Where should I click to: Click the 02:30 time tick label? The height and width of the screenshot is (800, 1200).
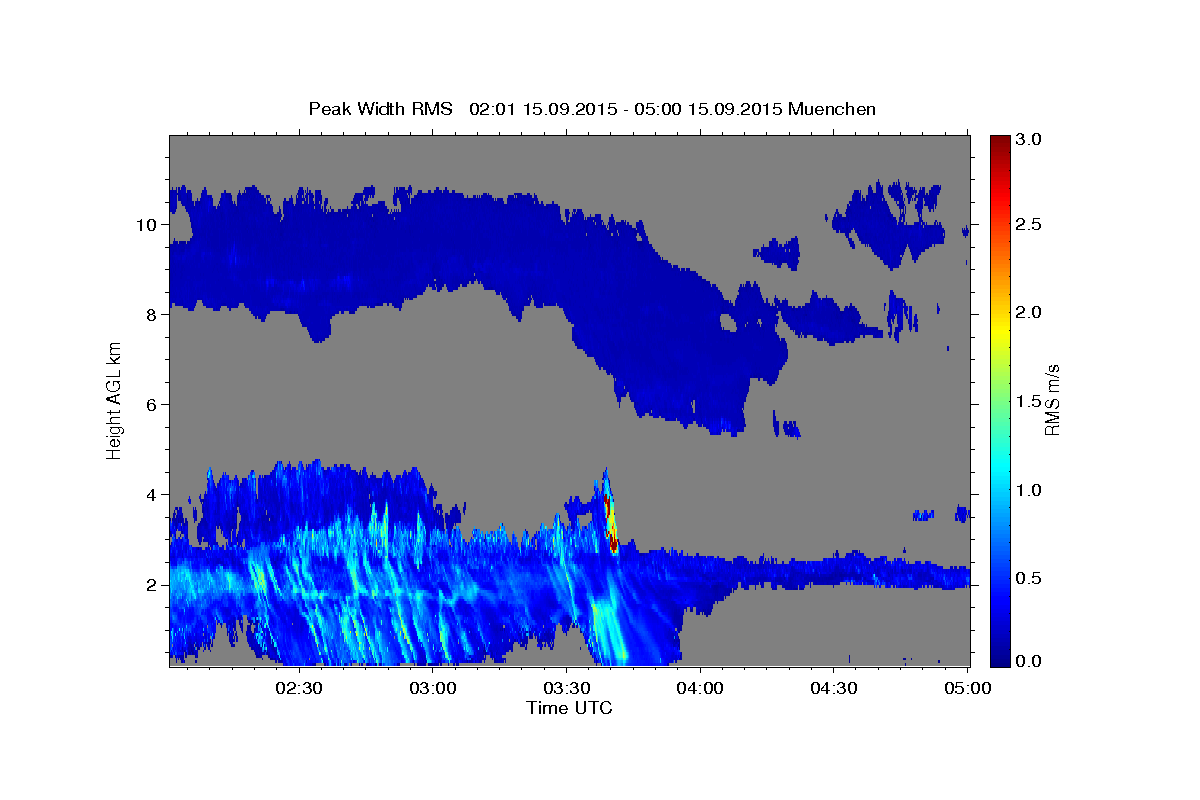point(298,689)
